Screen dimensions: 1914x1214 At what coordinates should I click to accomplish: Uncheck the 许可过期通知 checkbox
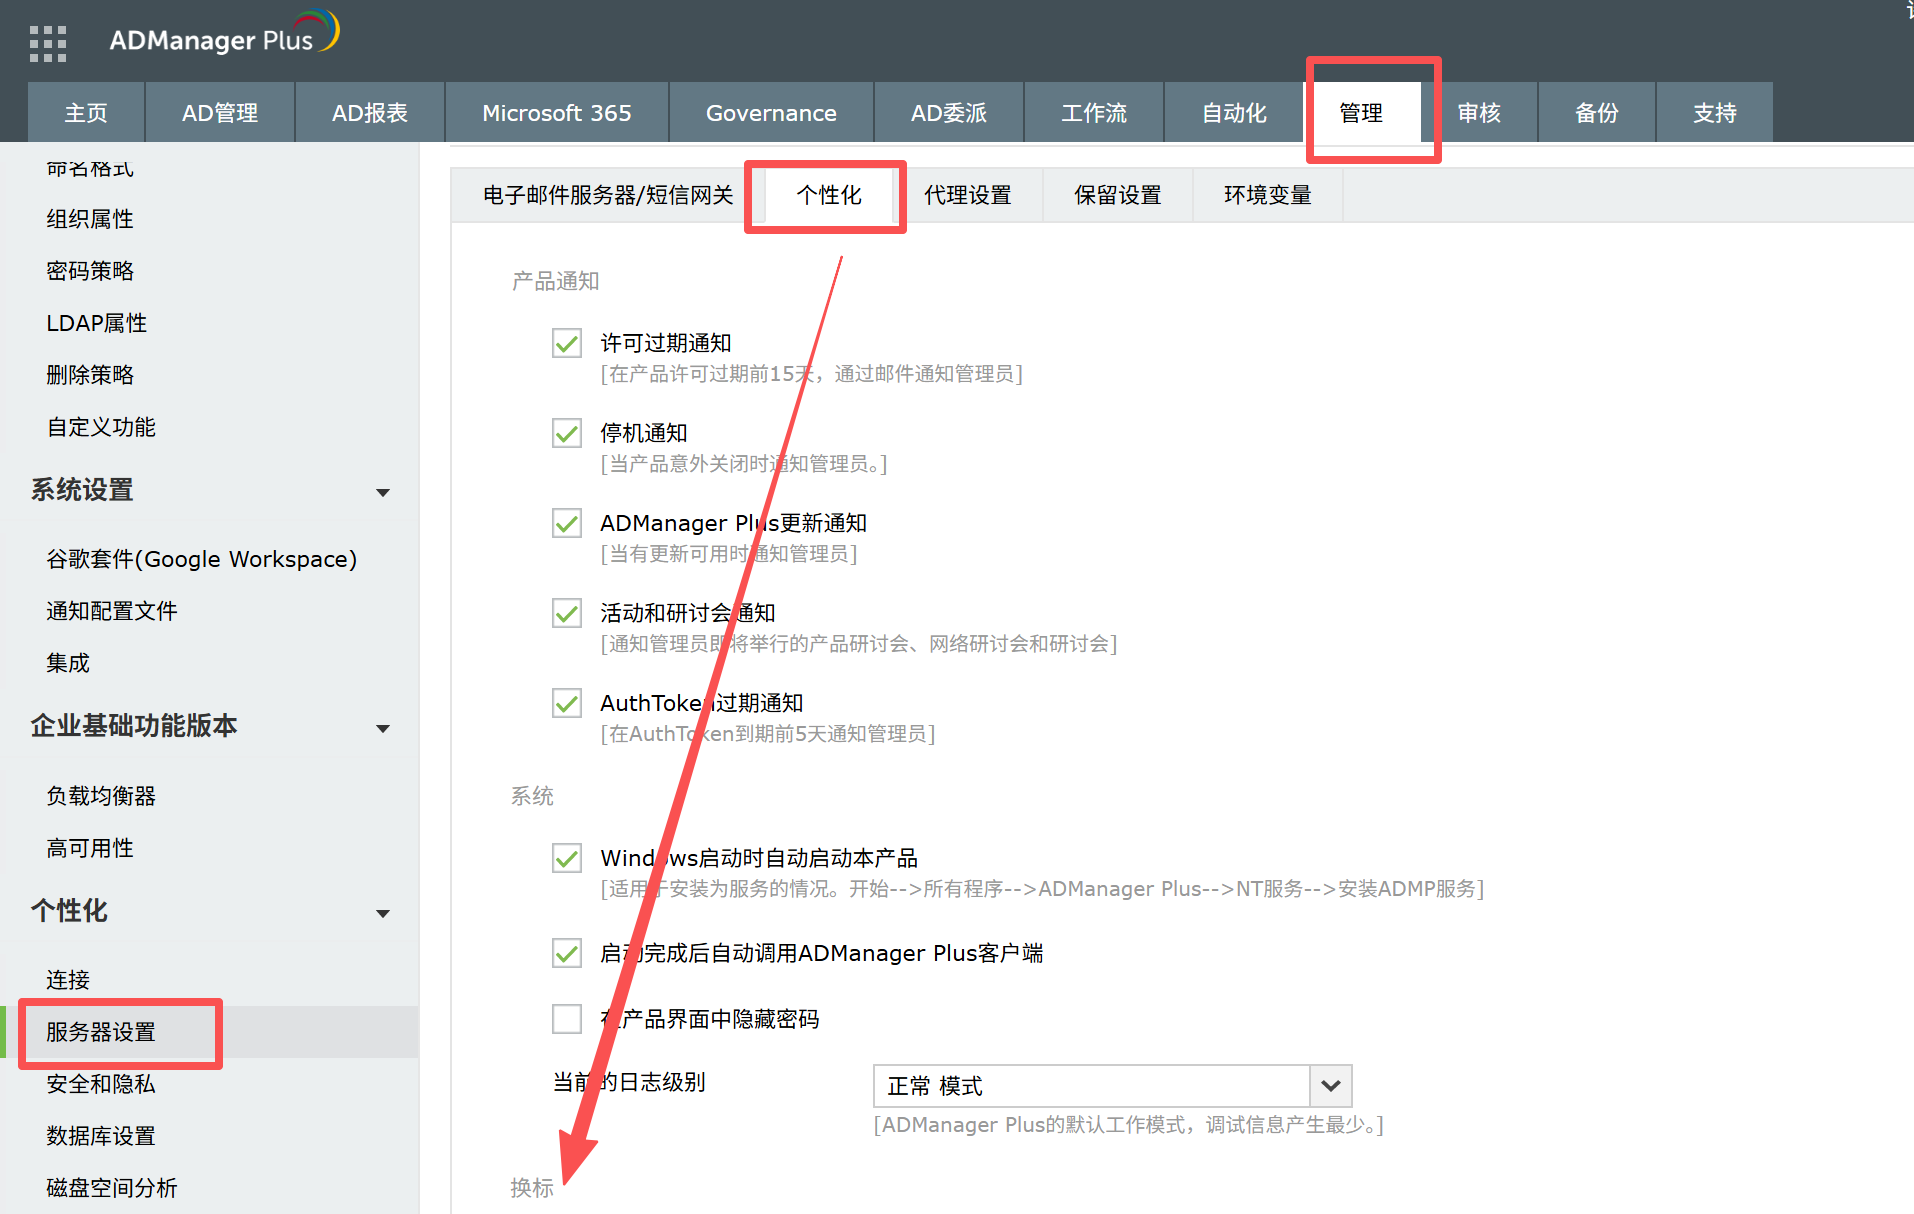pos(567,343)
